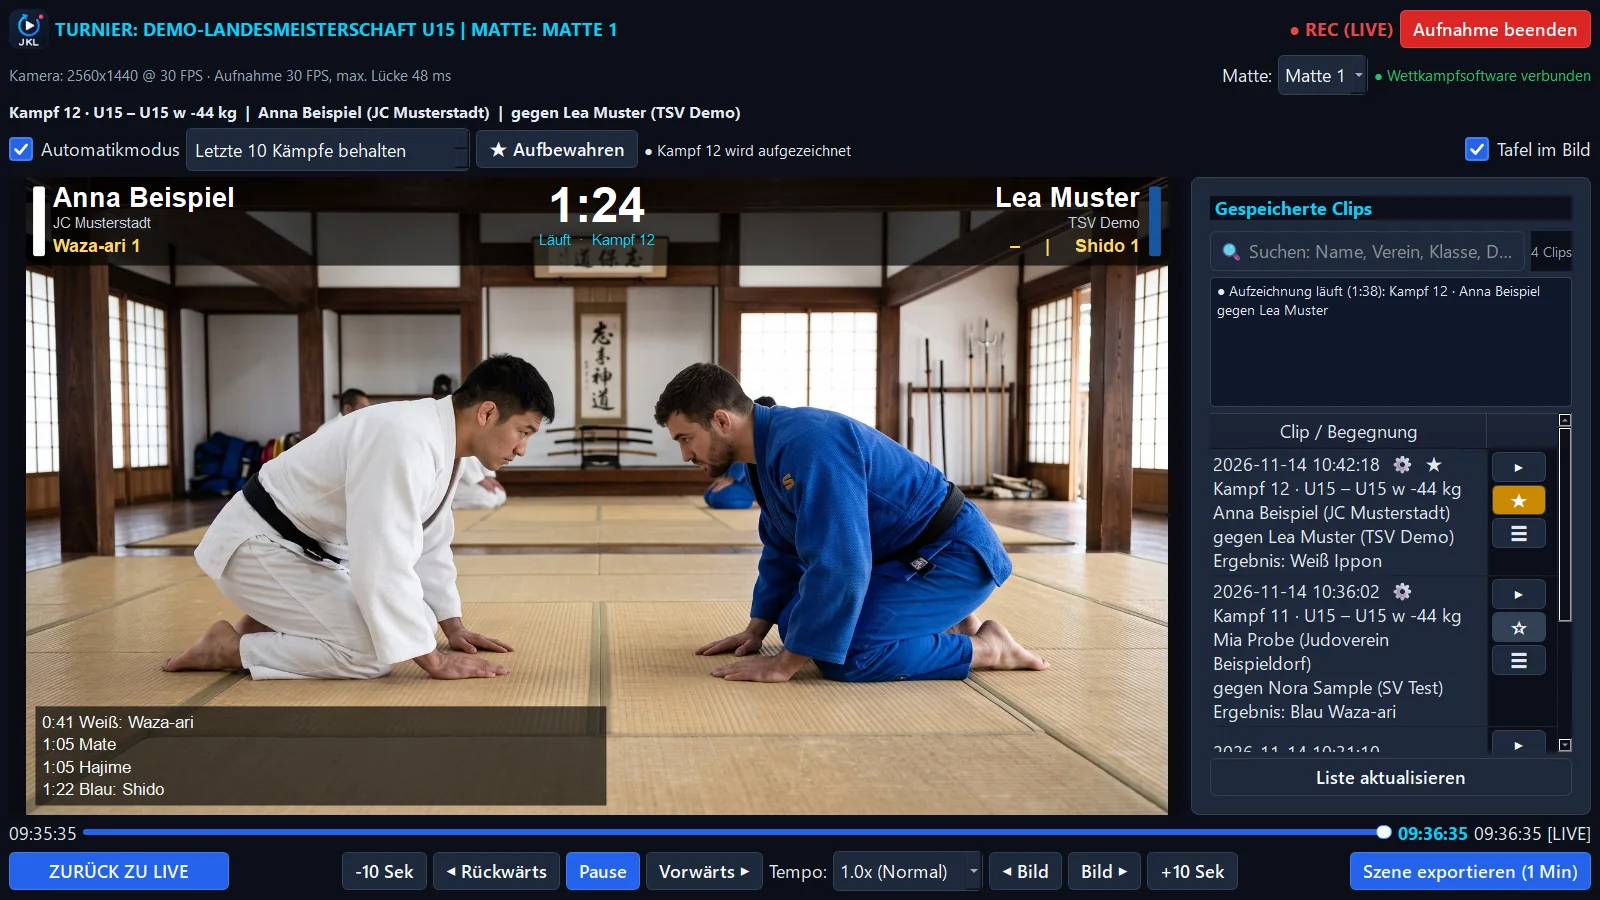Pause the video playback
1600x900 pixels.
point(603,871)
